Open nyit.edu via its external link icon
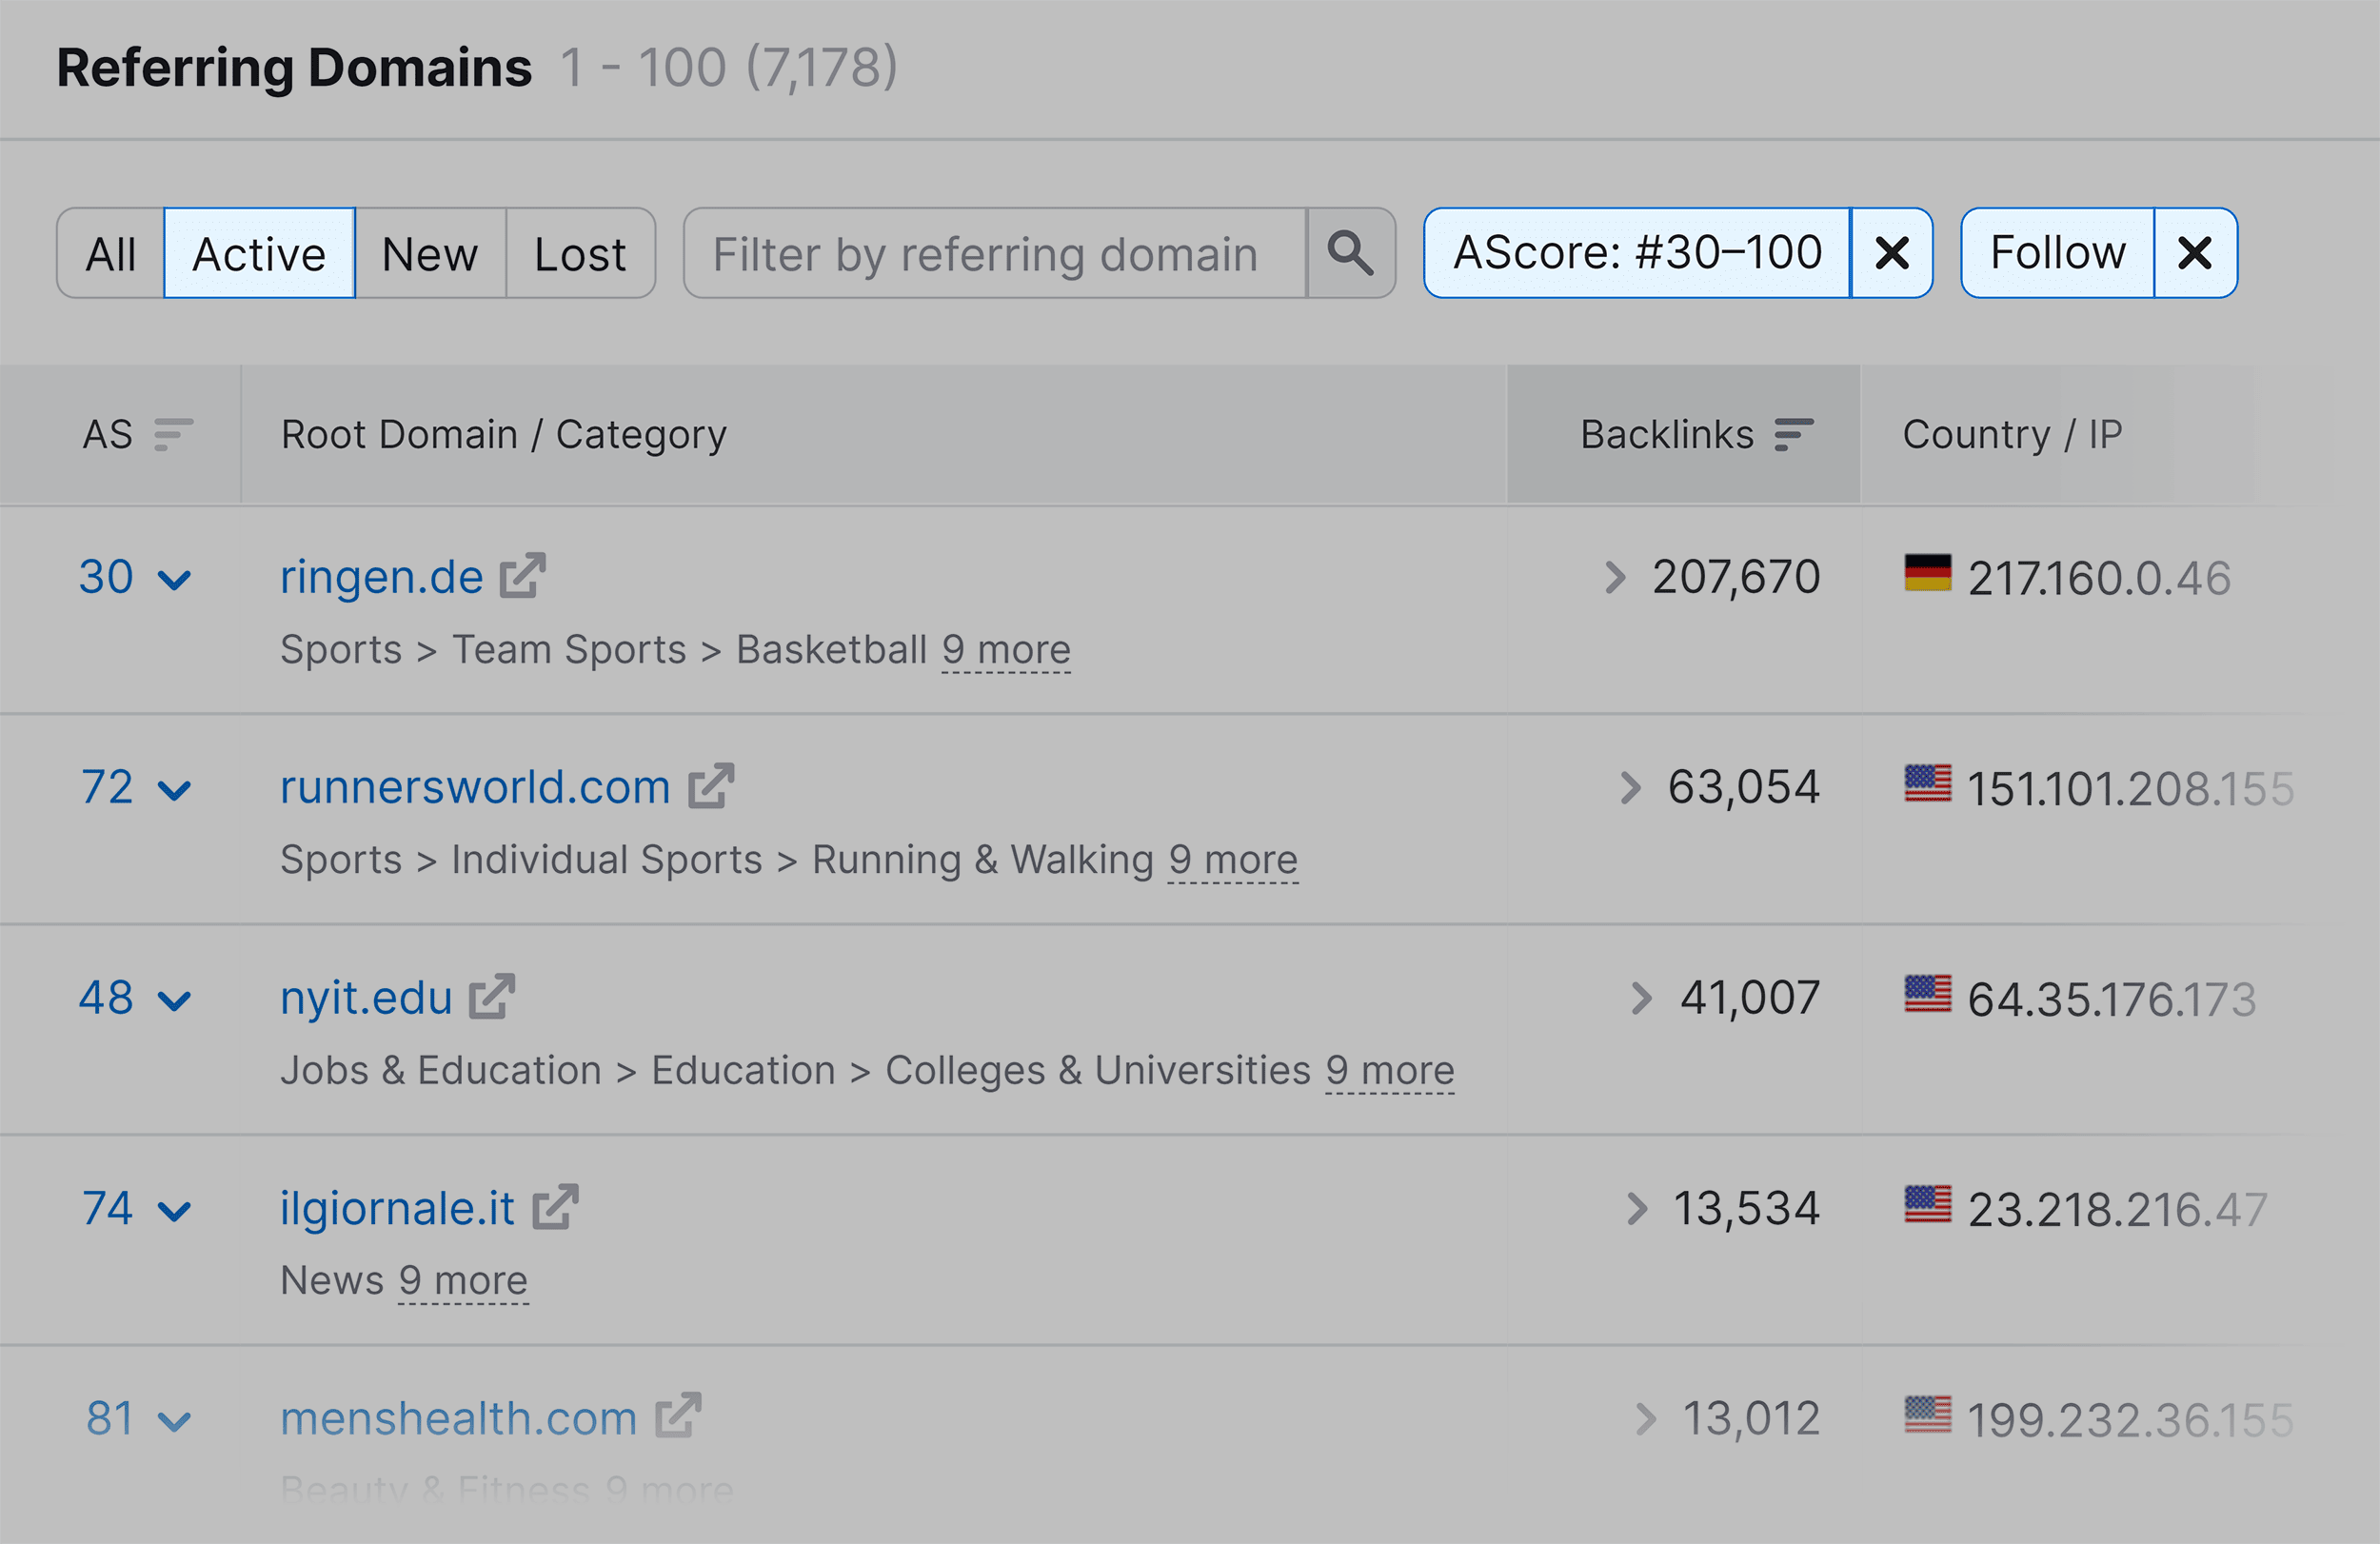Image resolution: width=2380 pixels, height=1544 pixels. coord(492,997)
